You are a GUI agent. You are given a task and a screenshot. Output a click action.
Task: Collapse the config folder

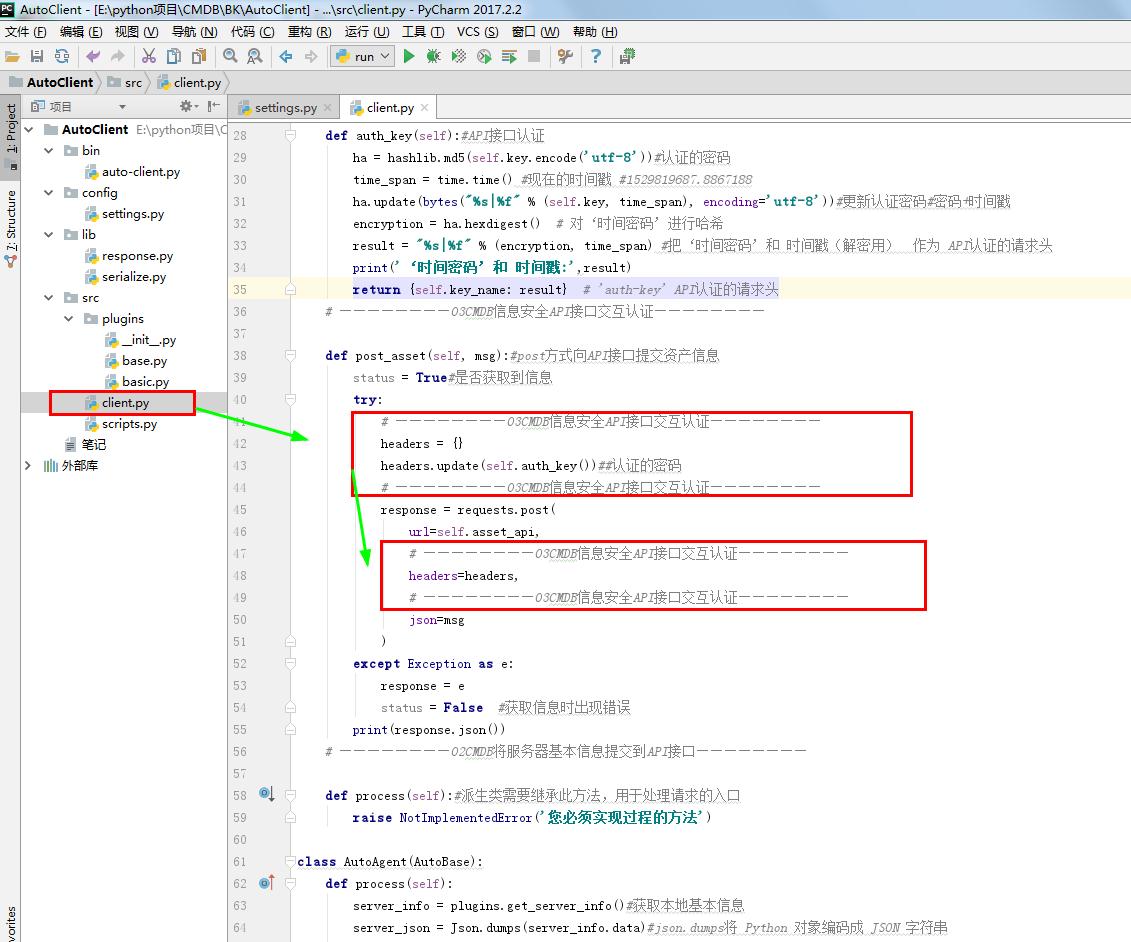pos(49,193)
